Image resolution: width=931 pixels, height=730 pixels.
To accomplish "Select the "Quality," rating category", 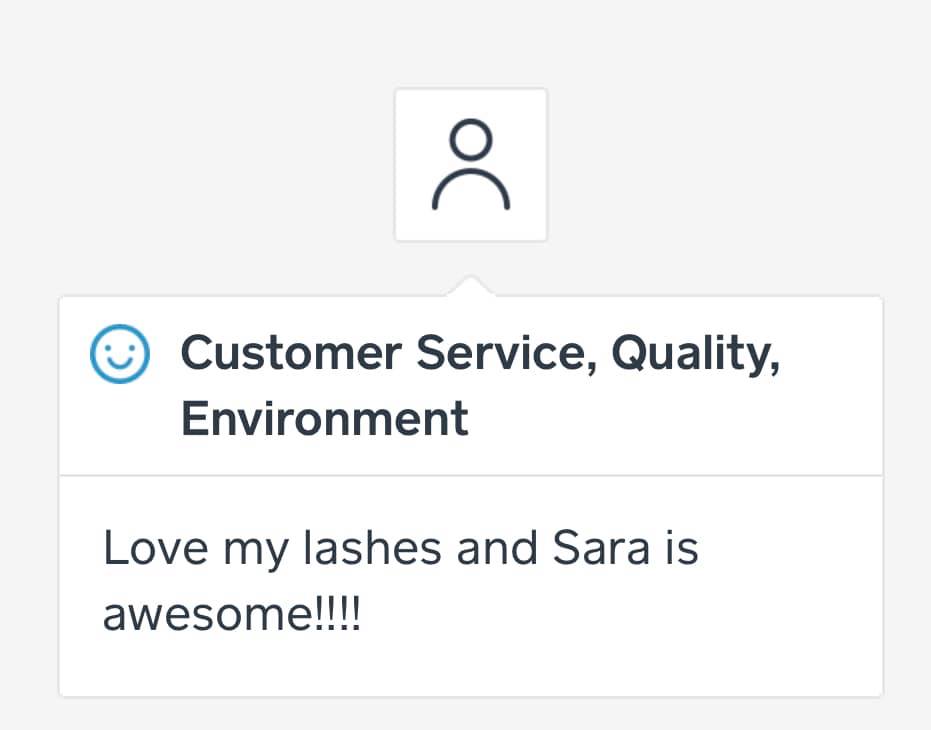I will [695, 354].
